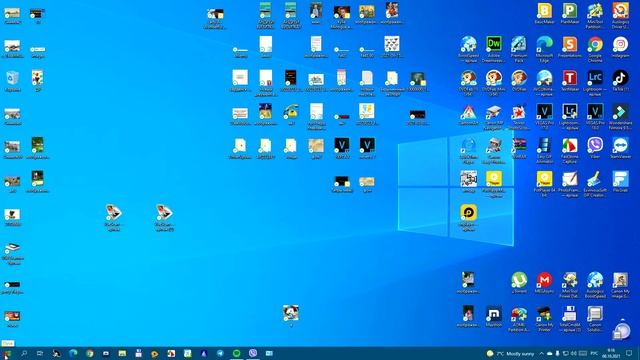Switch to Viber in the taskbar

[253, 353]
